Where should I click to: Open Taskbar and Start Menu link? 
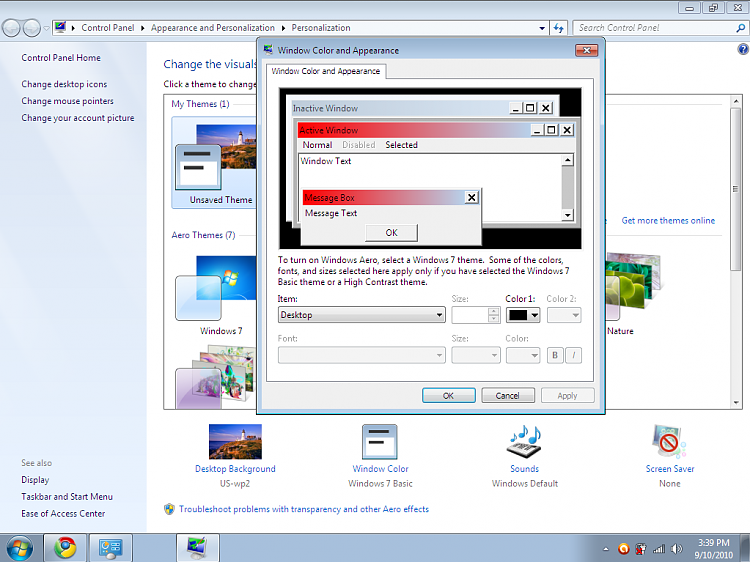67,496
